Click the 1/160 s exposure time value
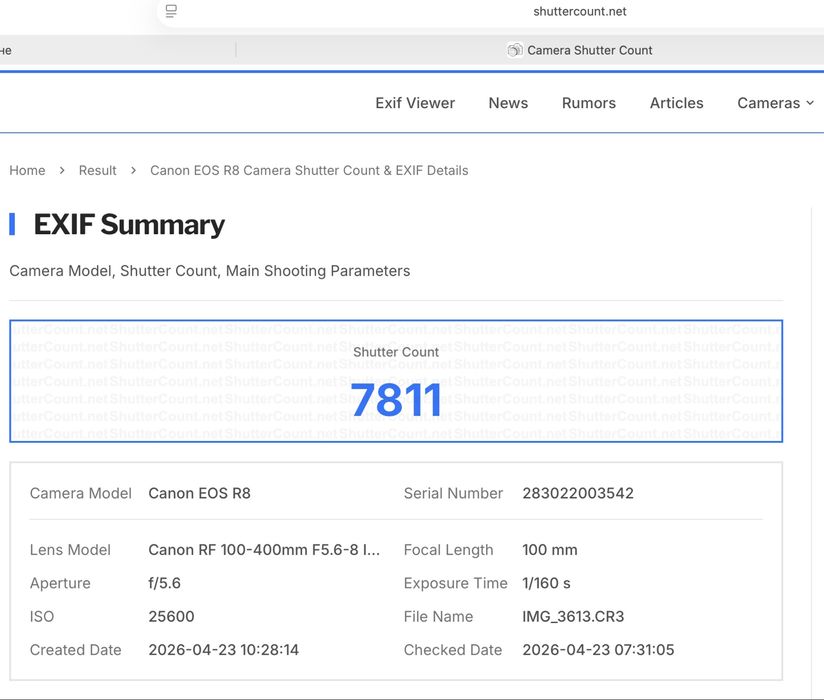Image resolution: width=824 pixels, height=700 pixels. [x=546, y=583]
